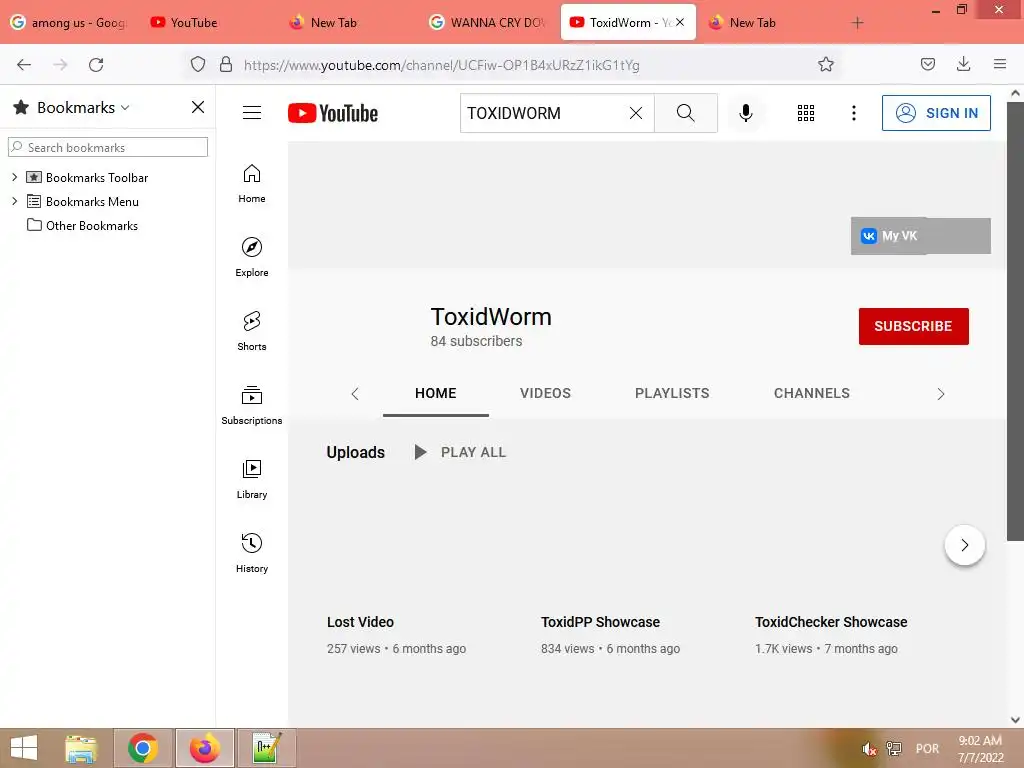1024x768 pixels.
Task: Select the PLAYLISTS channel tab
Action: coord(672,393)
